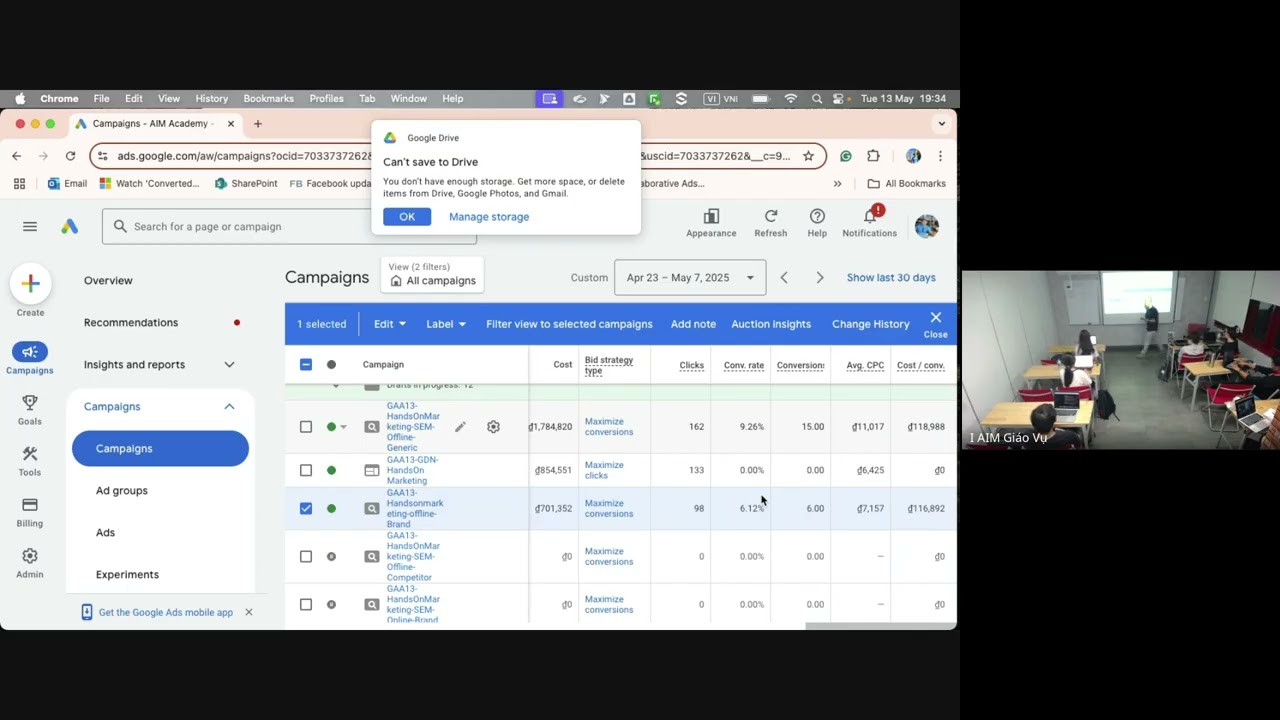Screen dimensions: 1280x720
Task: Select the GAA13-GDN campaign checkbox
Action: coord(306,470)
